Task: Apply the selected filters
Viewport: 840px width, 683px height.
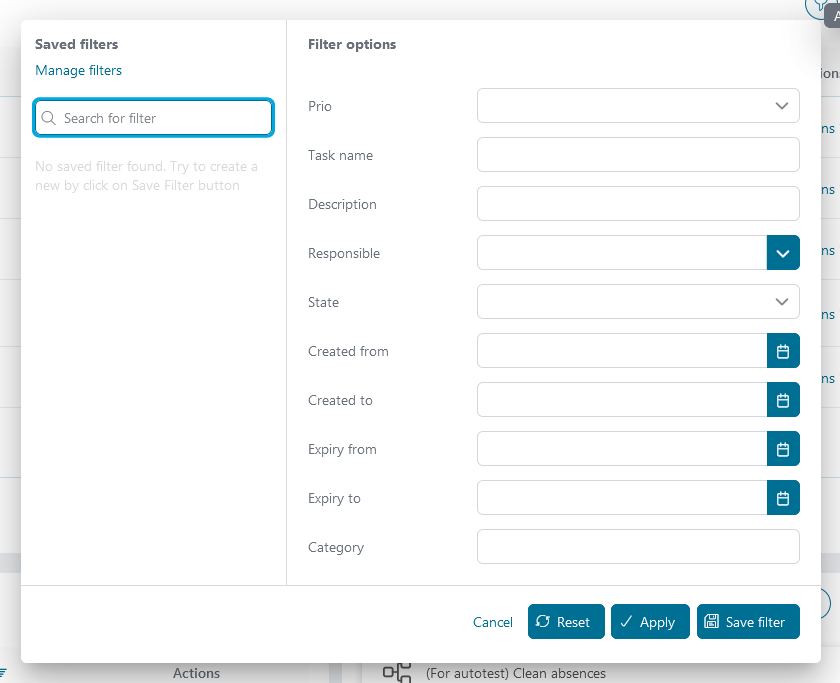Action: [x=650, y=621]
